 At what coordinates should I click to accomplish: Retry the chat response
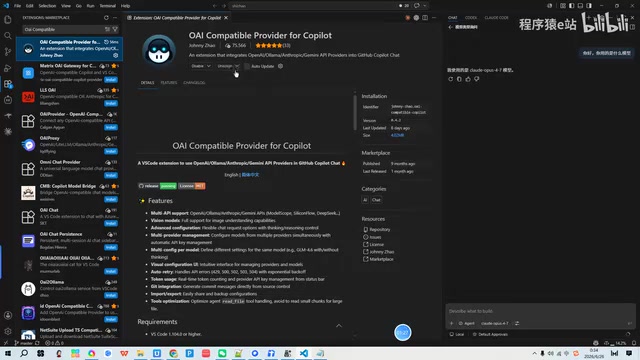tap(451, 79)
